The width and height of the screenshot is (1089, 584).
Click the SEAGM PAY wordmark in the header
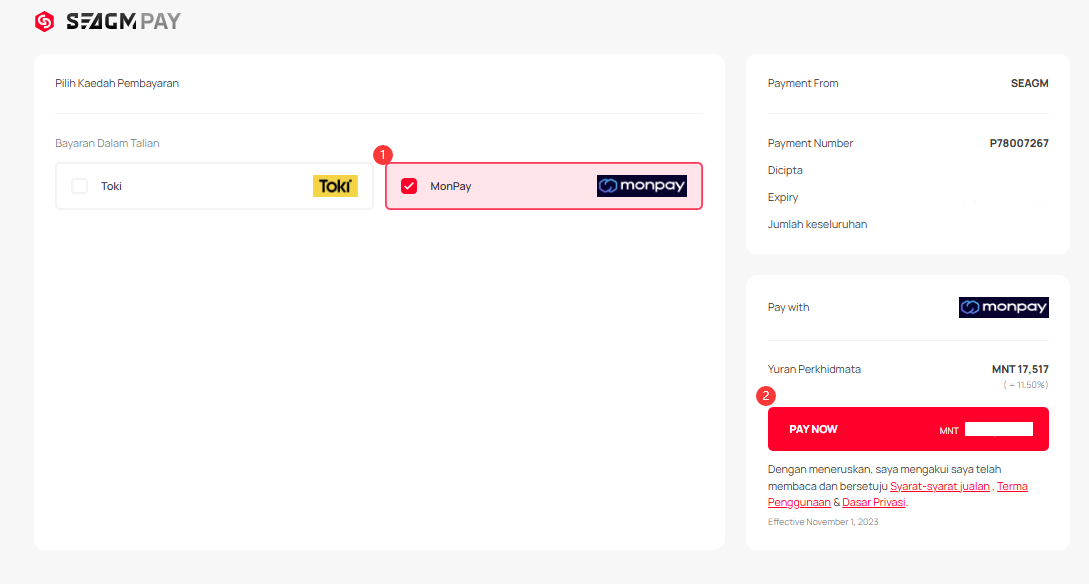pyautogui.click(x=123, y=21)
